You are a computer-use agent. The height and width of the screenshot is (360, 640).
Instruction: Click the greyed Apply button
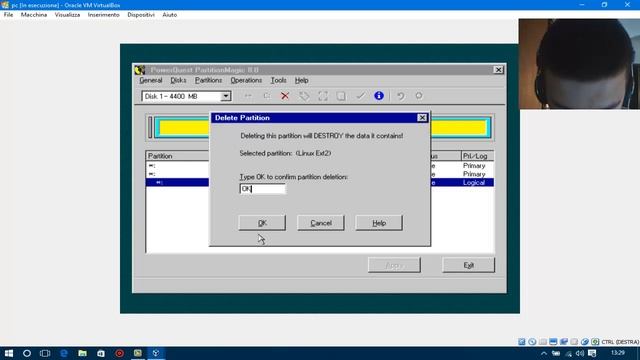click(394, 265)
